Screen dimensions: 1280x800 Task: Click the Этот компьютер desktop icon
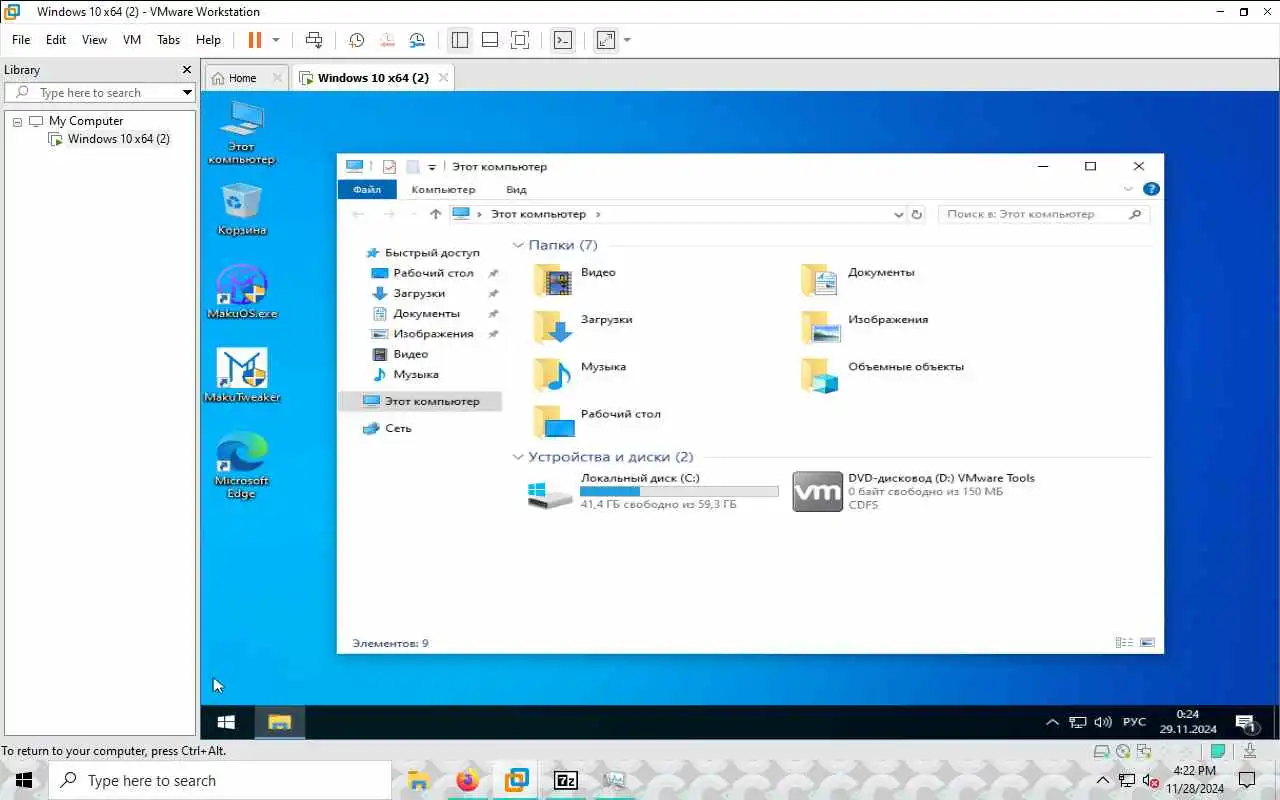pos(241,132)
